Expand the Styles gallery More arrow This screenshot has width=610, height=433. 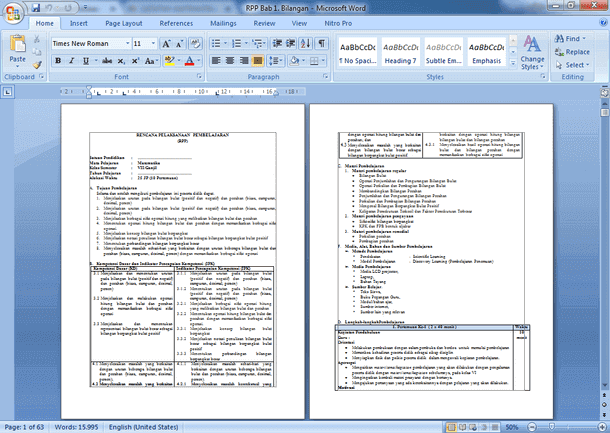513,63
